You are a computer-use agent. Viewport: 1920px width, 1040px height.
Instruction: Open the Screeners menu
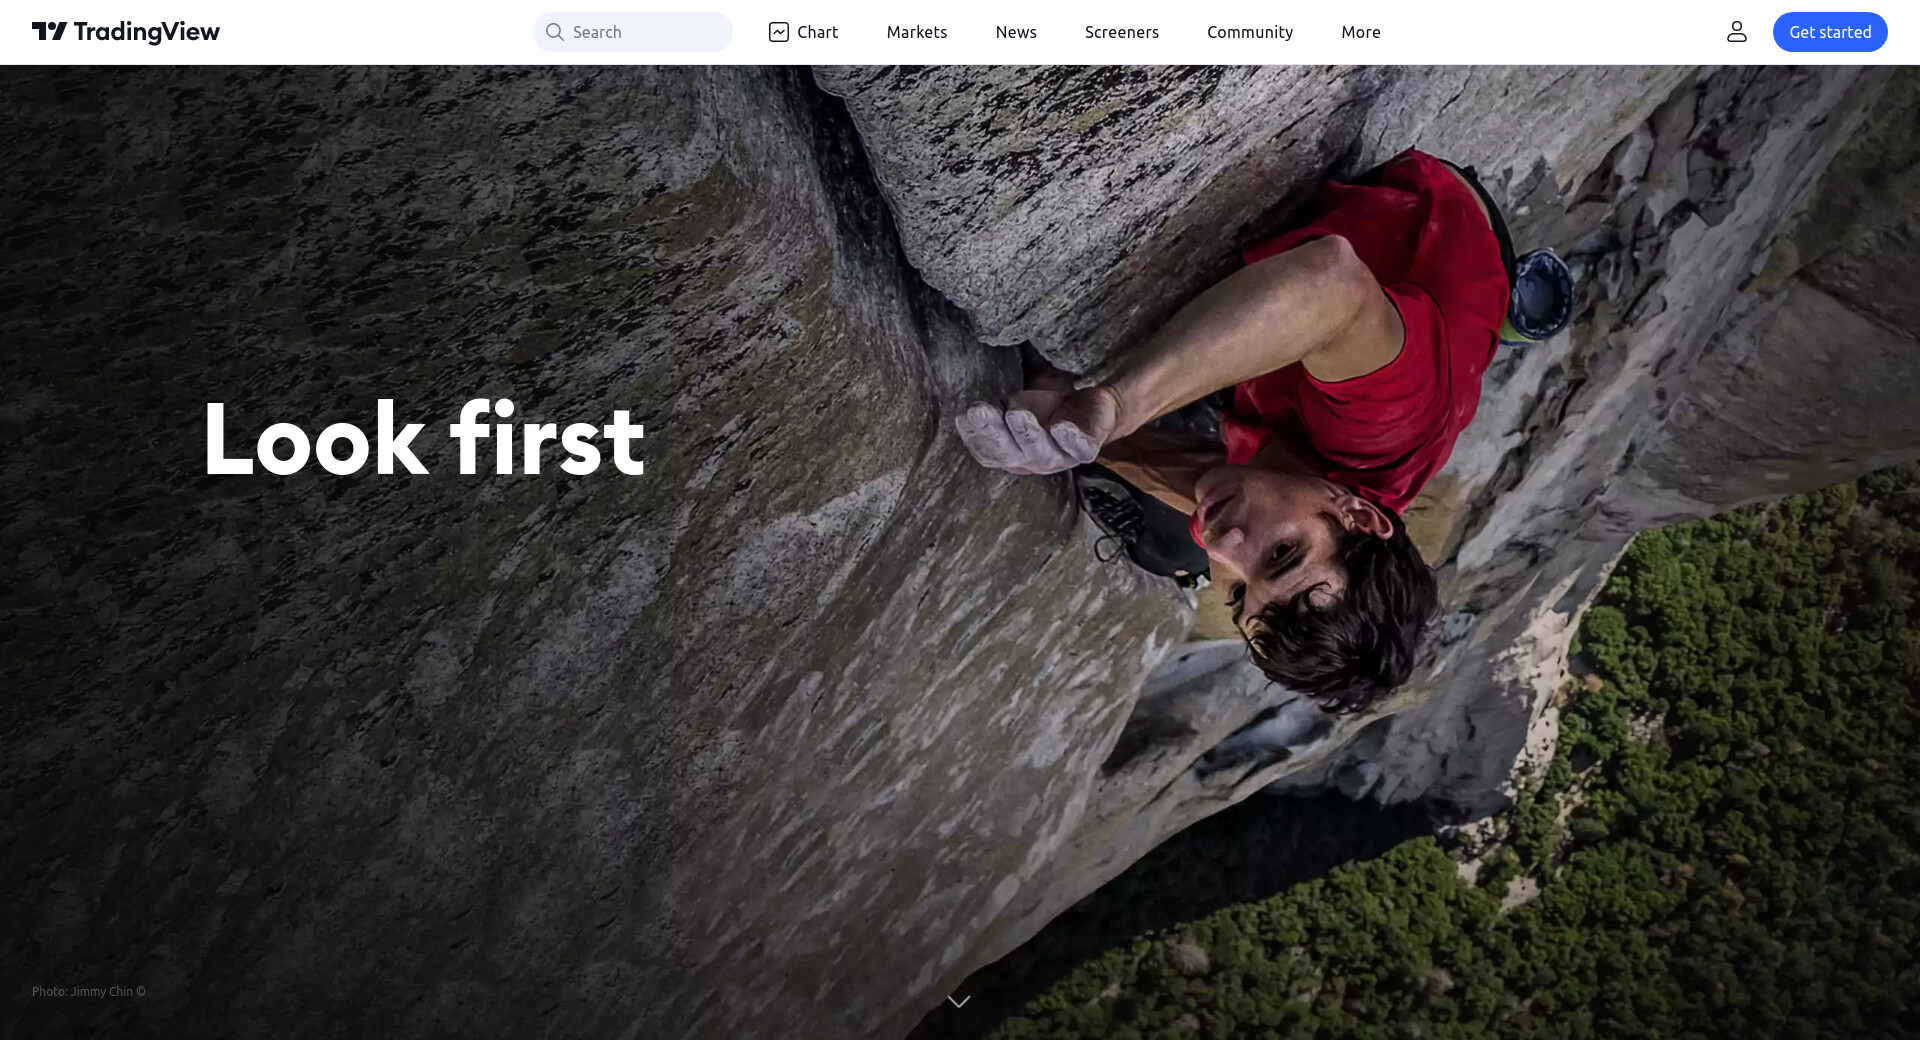coord(1122,32)
